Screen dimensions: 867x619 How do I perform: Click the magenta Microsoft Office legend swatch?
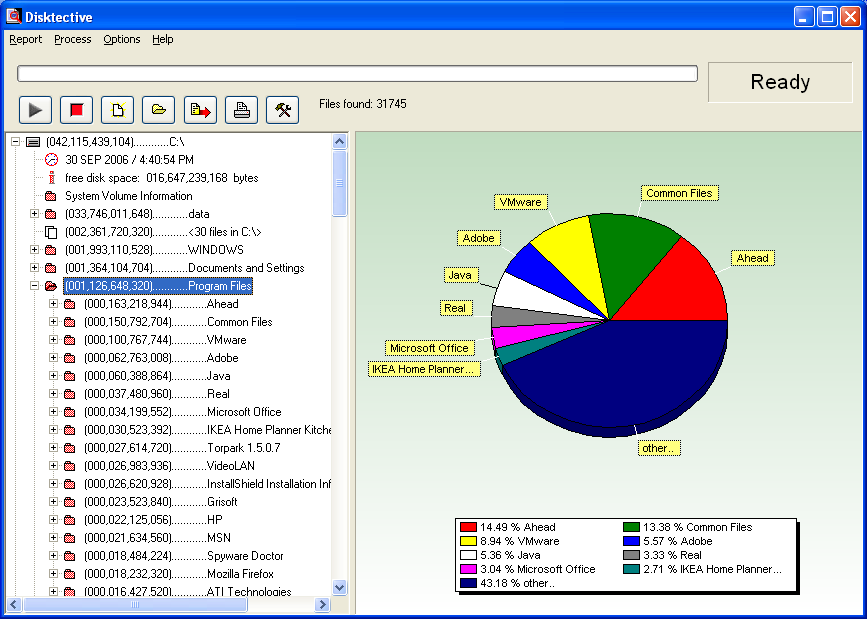(x=468, y=569)
